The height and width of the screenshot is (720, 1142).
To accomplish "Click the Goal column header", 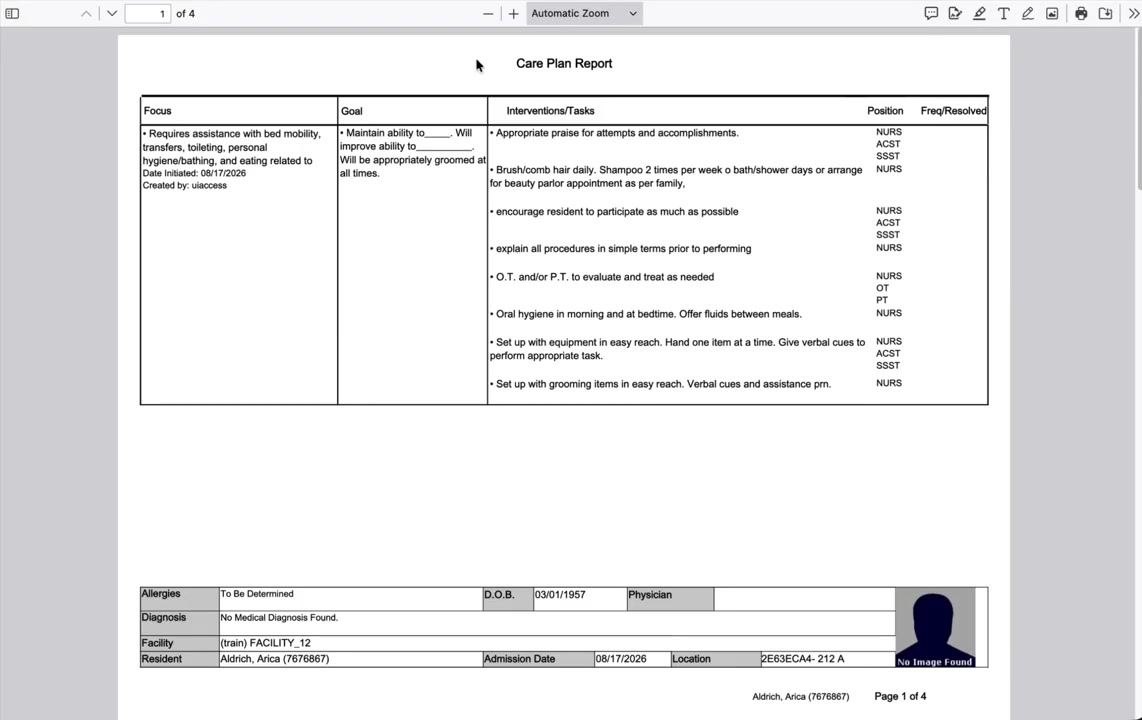I will pyautogui.click(x=352, y=111).
